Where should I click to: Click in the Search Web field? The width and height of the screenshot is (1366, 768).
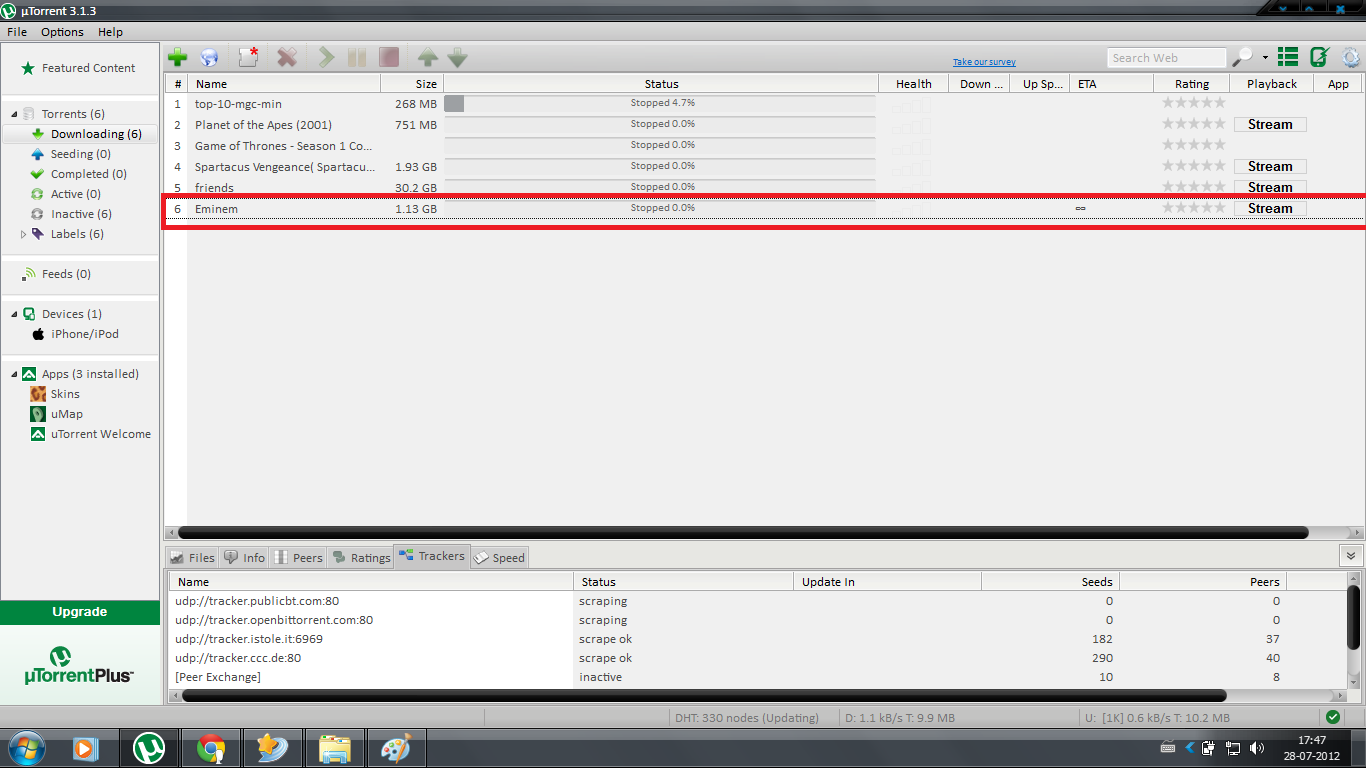[1166, 58]
